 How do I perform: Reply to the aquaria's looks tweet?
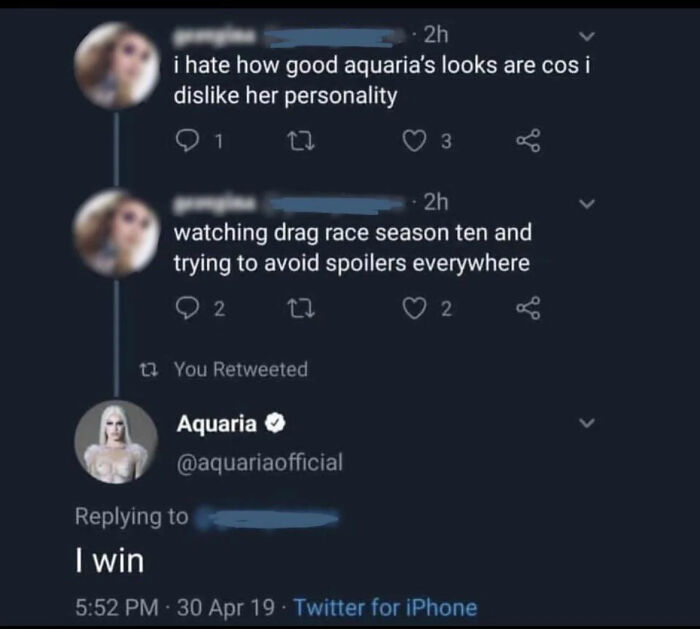(x=188, y=141)
